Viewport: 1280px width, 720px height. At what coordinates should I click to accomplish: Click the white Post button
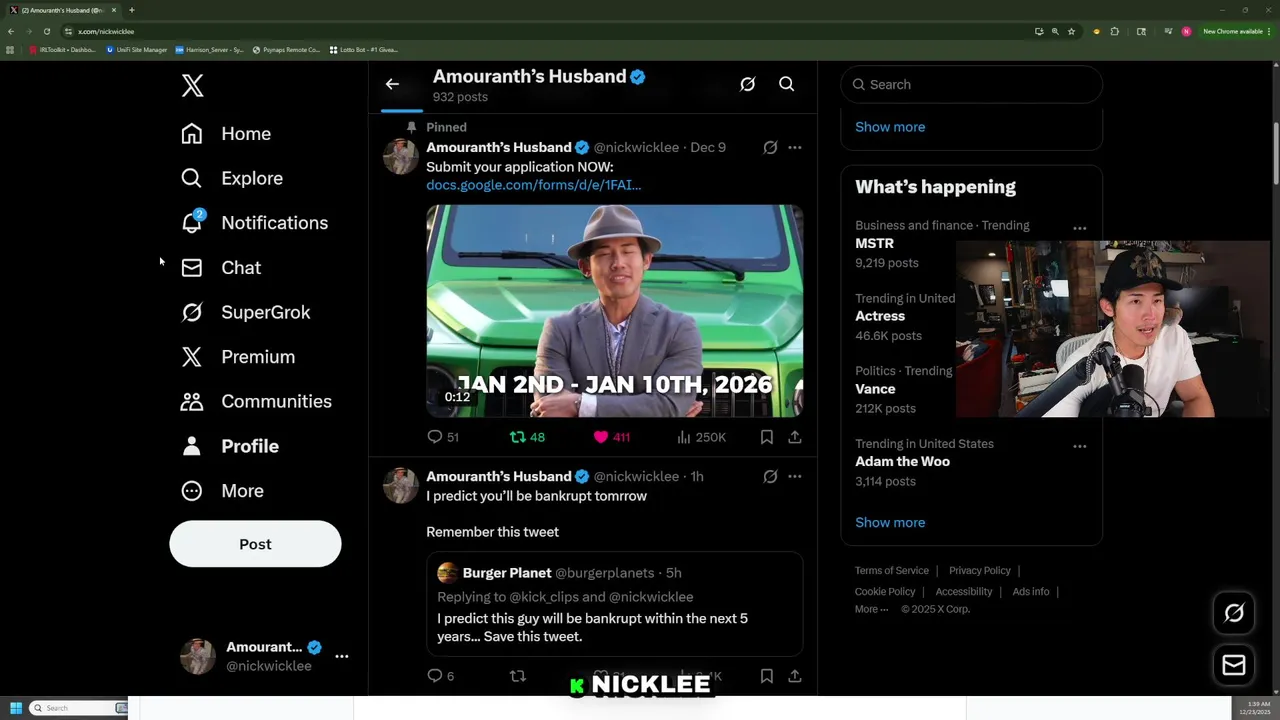pyautogui.click(x=255, y=544)
